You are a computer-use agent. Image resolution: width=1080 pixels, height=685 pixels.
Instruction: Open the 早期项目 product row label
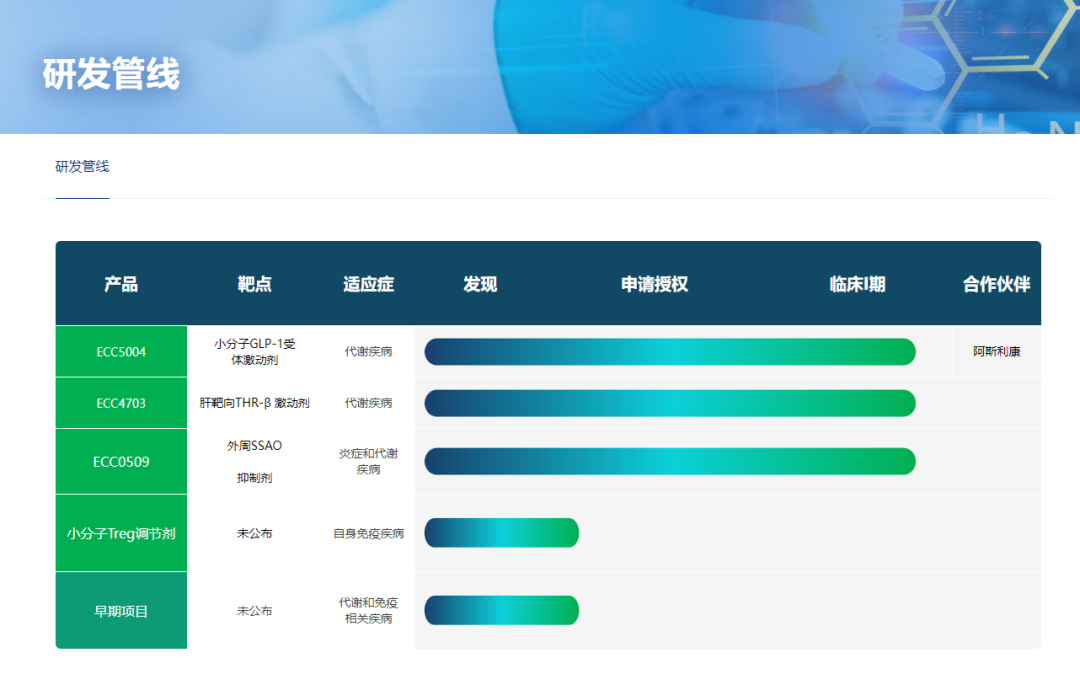point(121,610)
